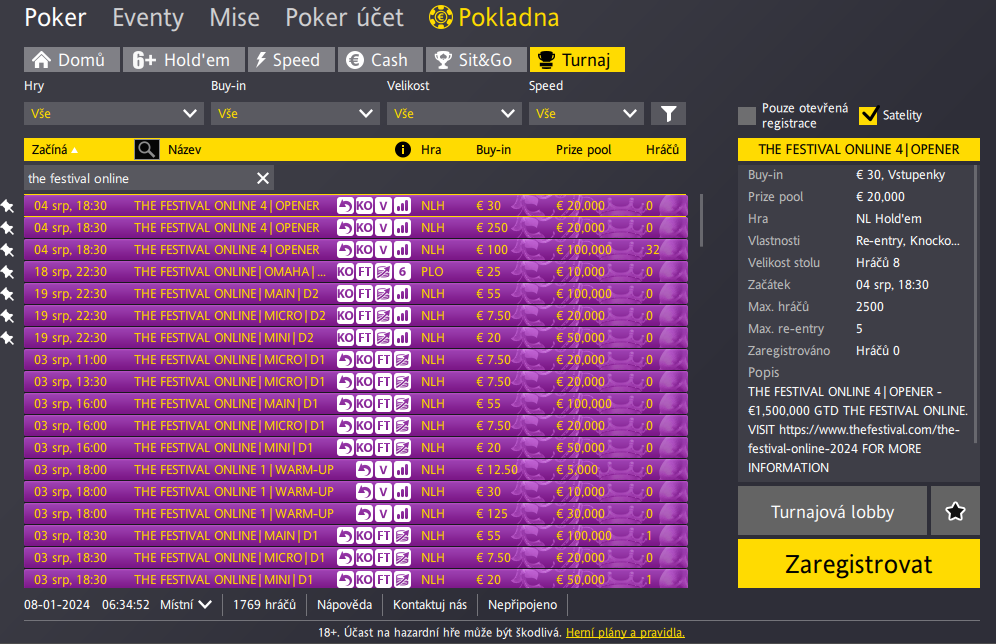Open Nápověda help
The width and height of the screenshot is (996, 644).
[x=344, y=605]
